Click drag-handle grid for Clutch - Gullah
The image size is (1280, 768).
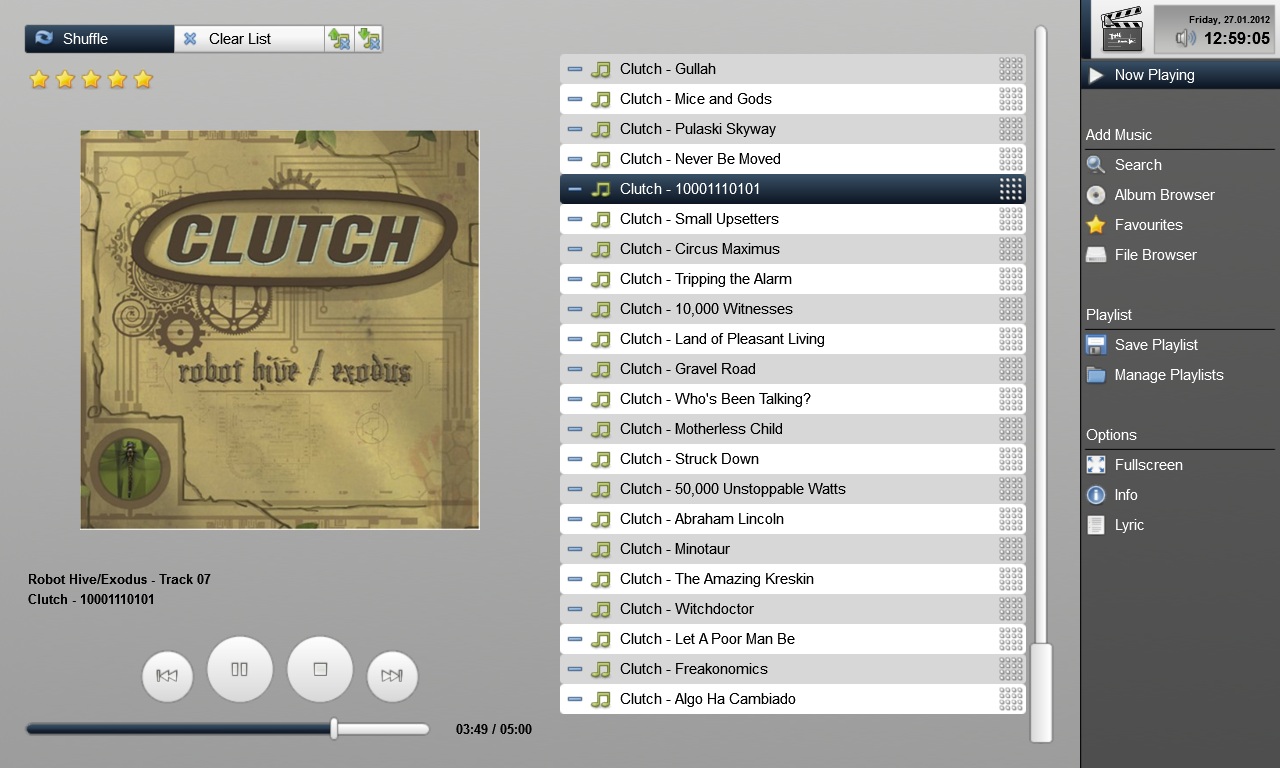point(1011,69)
